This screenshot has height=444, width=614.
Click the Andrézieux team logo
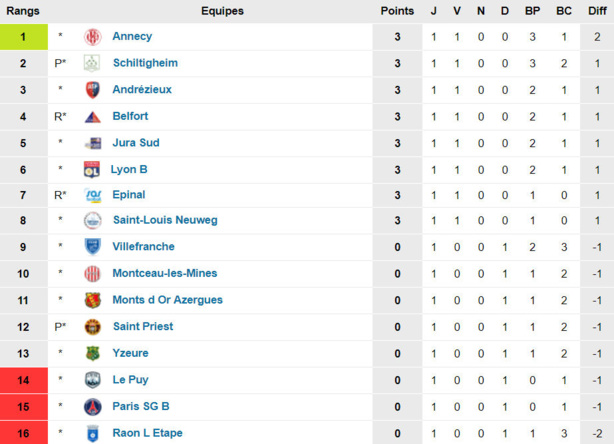point(93,90)
